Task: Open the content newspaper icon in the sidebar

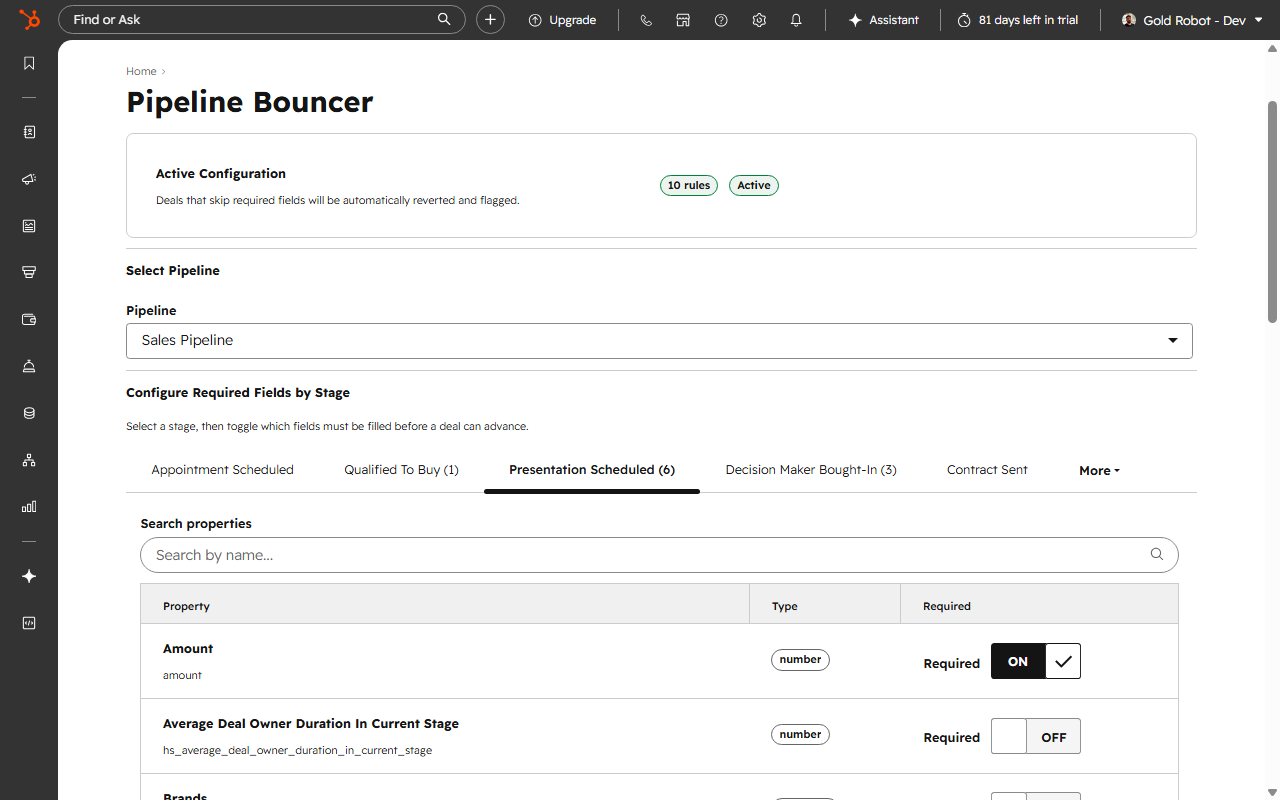Action: click(29, 226)
